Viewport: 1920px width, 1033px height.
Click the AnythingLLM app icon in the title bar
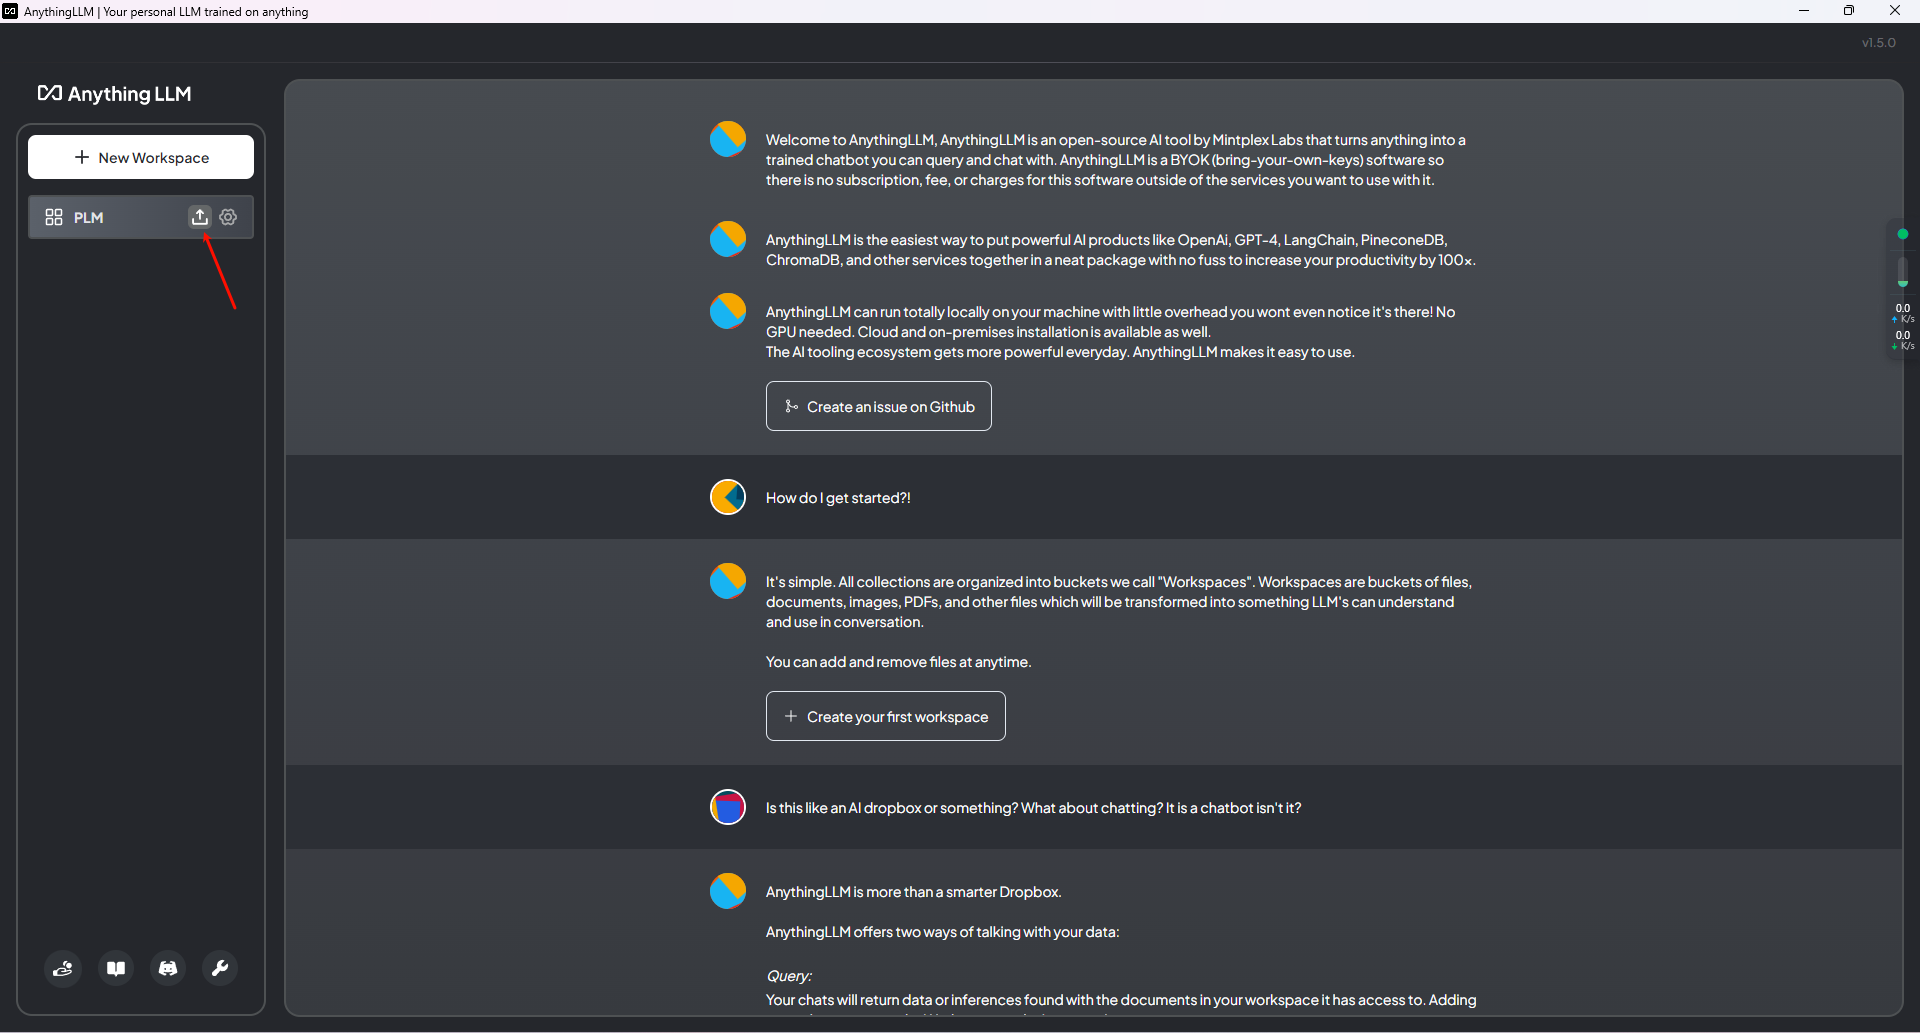[10, 11]
